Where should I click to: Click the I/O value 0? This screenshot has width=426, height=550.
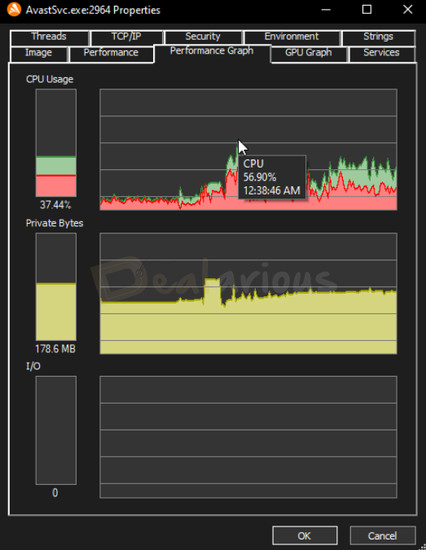pyautogui.click(x=55, y=493)
